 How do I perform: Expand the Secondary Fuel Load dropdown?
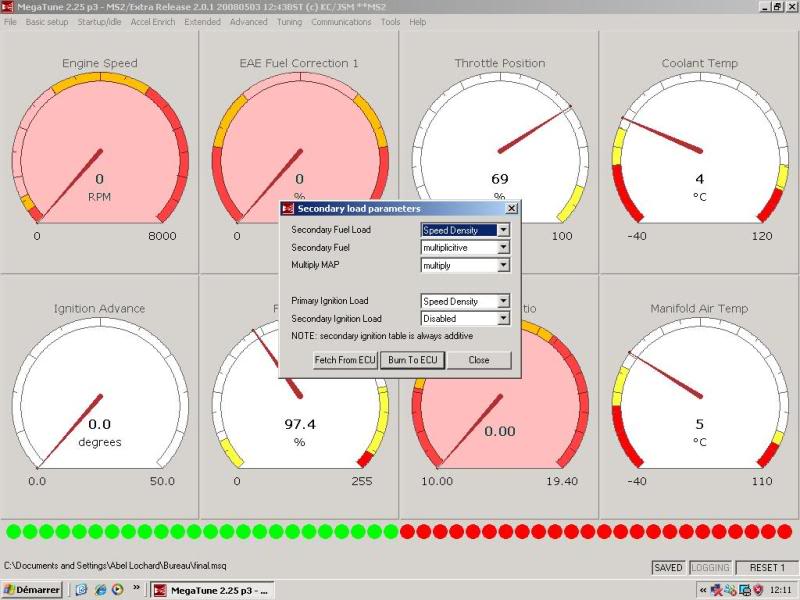(x=503, y=230)
